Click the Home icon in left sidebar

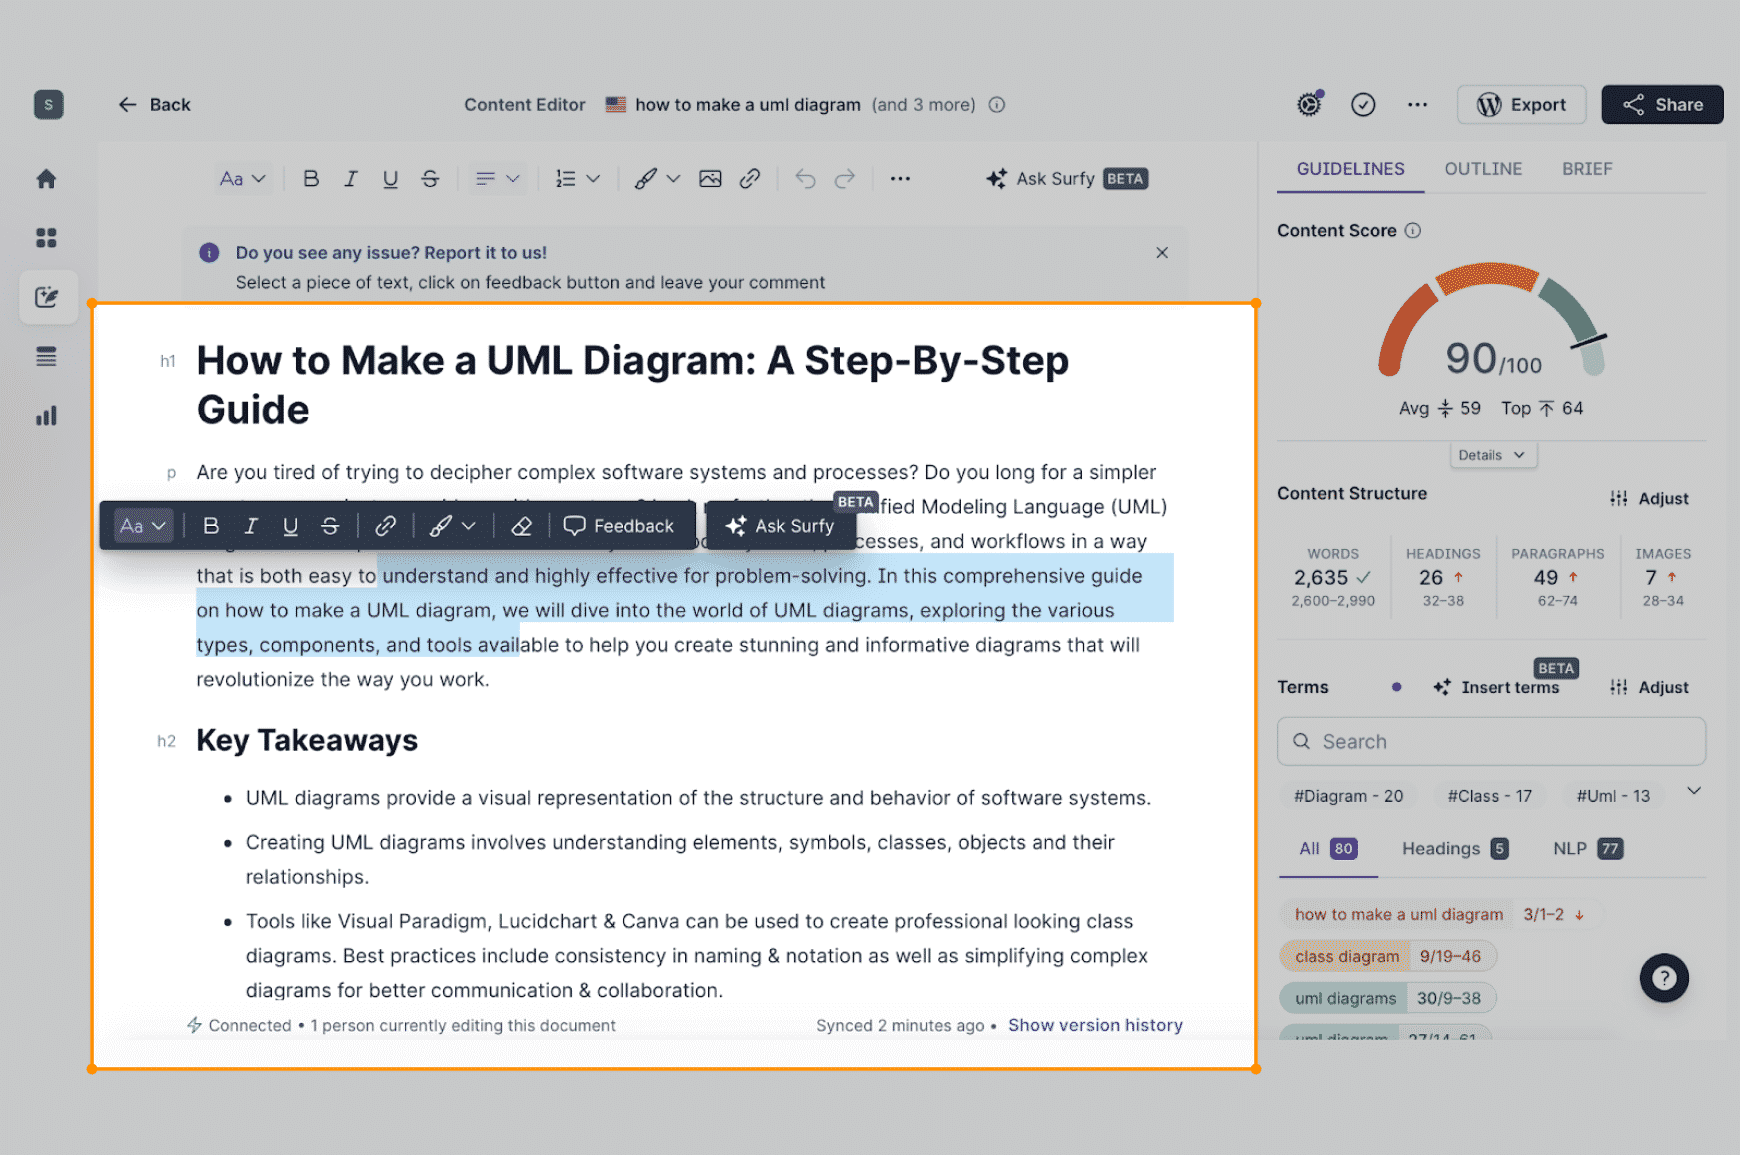click(x=46, y=179)
